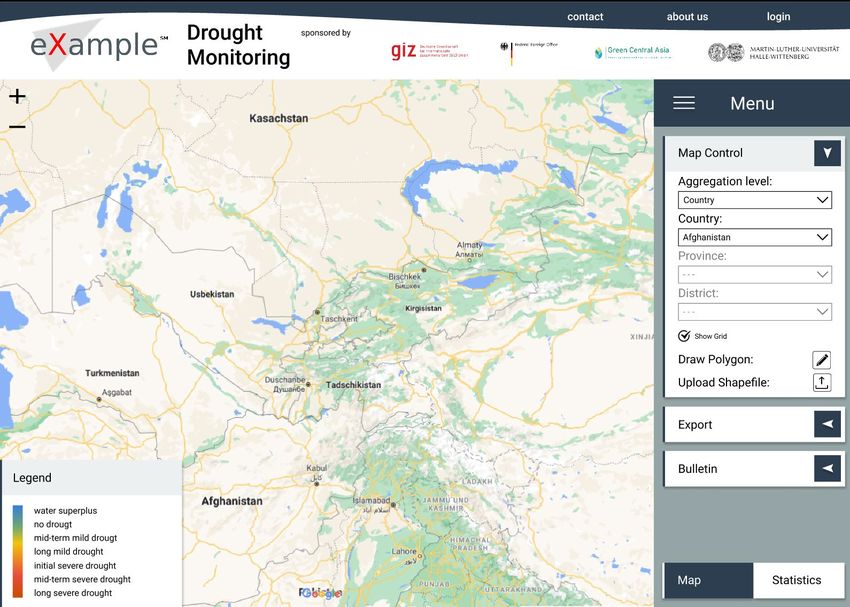
Task: Open the about us page
Action: click(x=687, y=17)
